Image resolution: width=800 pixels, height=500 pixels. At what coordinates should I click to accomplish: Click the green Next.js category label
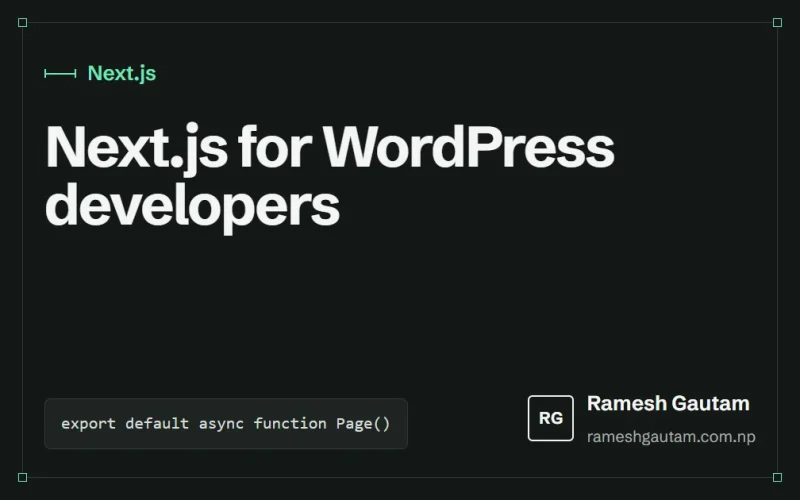(122, 73)
